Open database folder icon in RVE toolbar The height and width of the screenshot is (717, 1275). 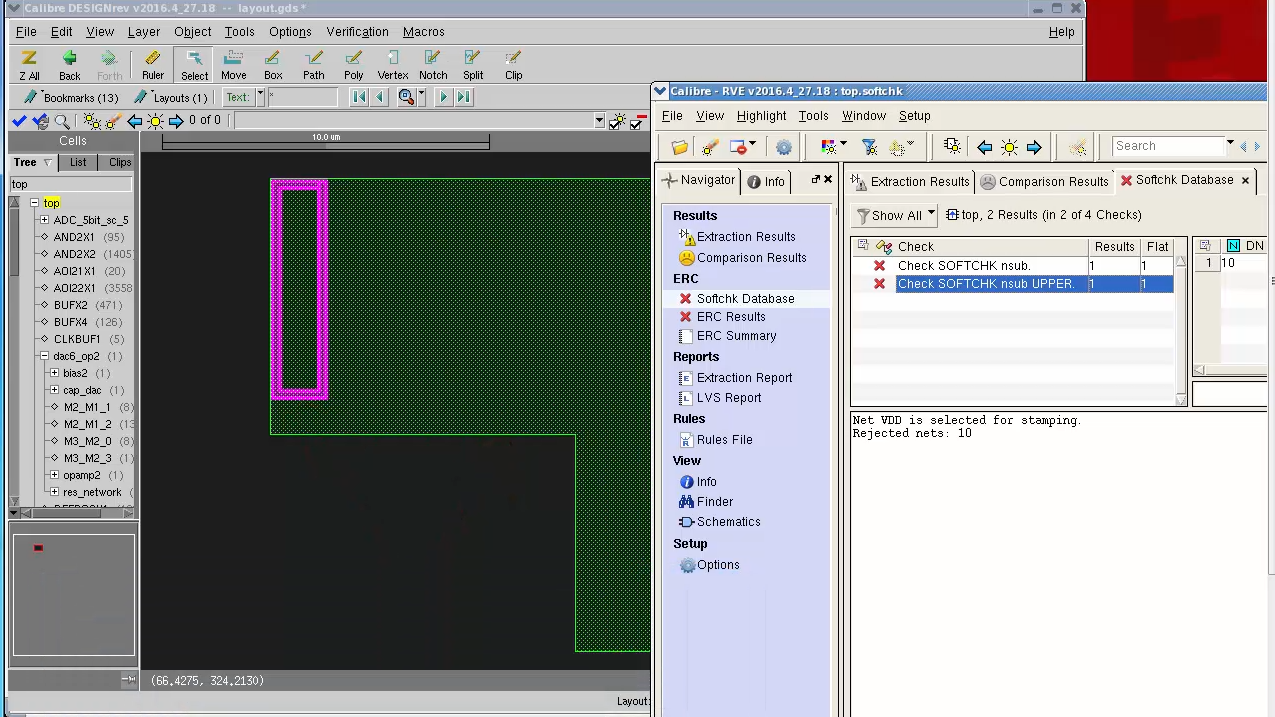tap(680, 147)
